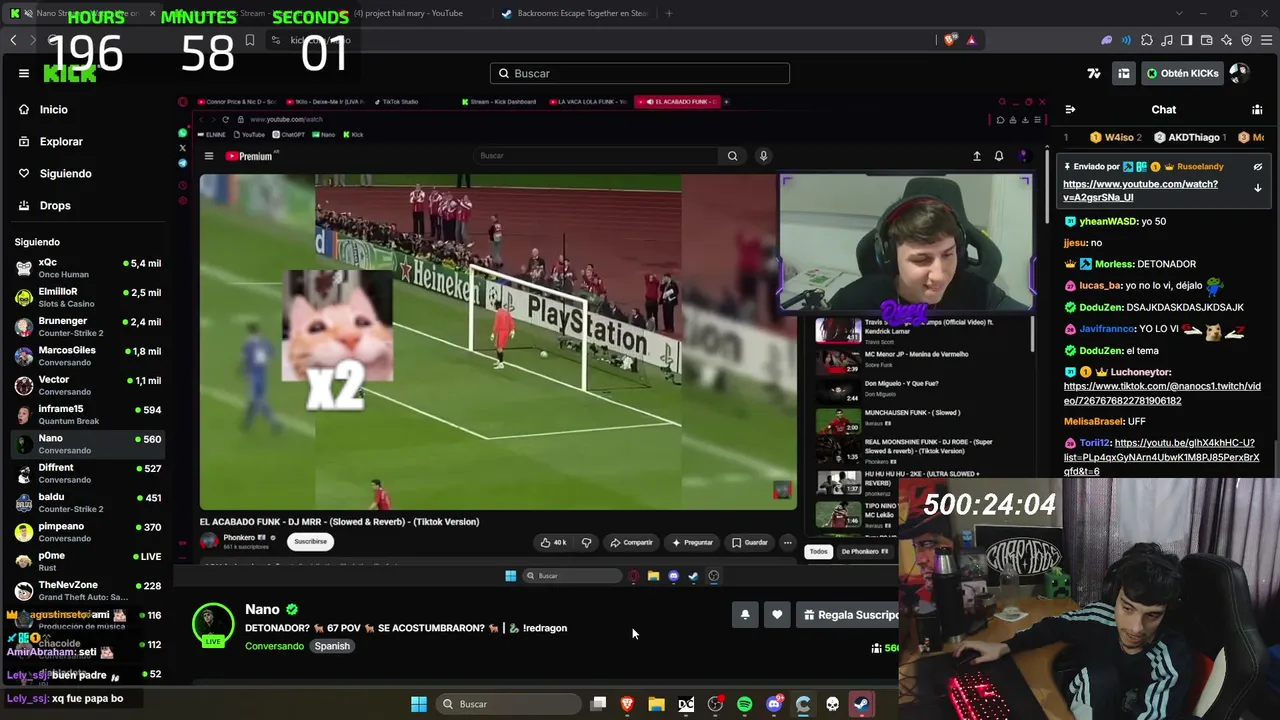Open the skull app on the taskbar
The height and width of the screenshot is (720, 1280).
(x=832, y=704)
